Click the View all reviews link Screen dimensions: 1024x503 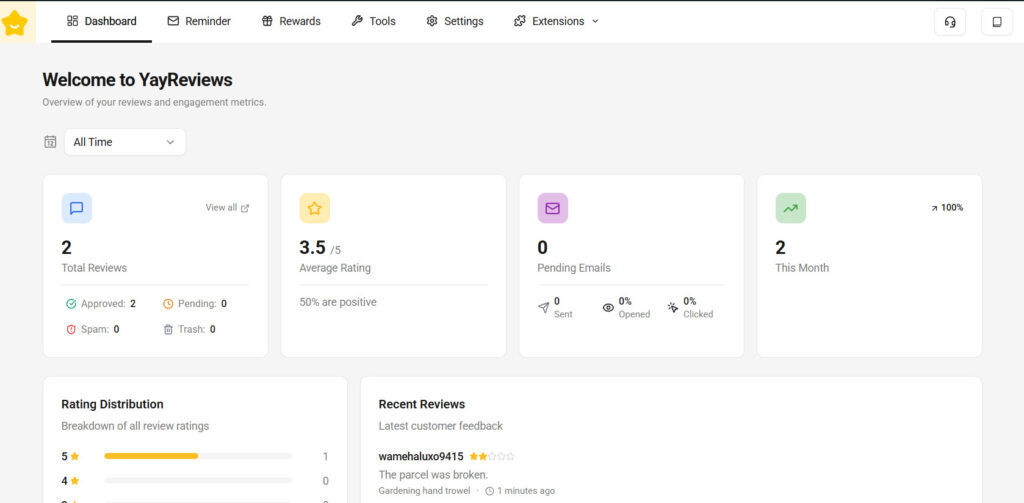coord(227,208)
